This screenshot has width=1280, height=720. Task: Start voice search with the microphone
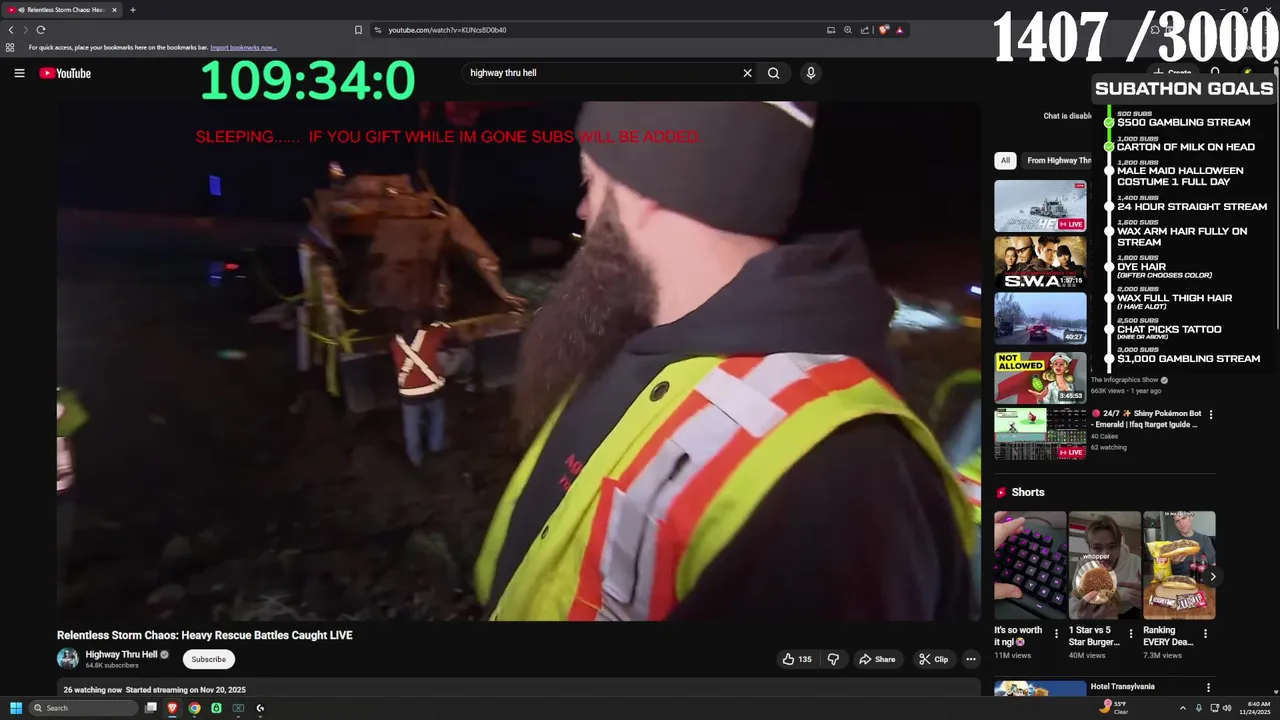tap(811, 73)
